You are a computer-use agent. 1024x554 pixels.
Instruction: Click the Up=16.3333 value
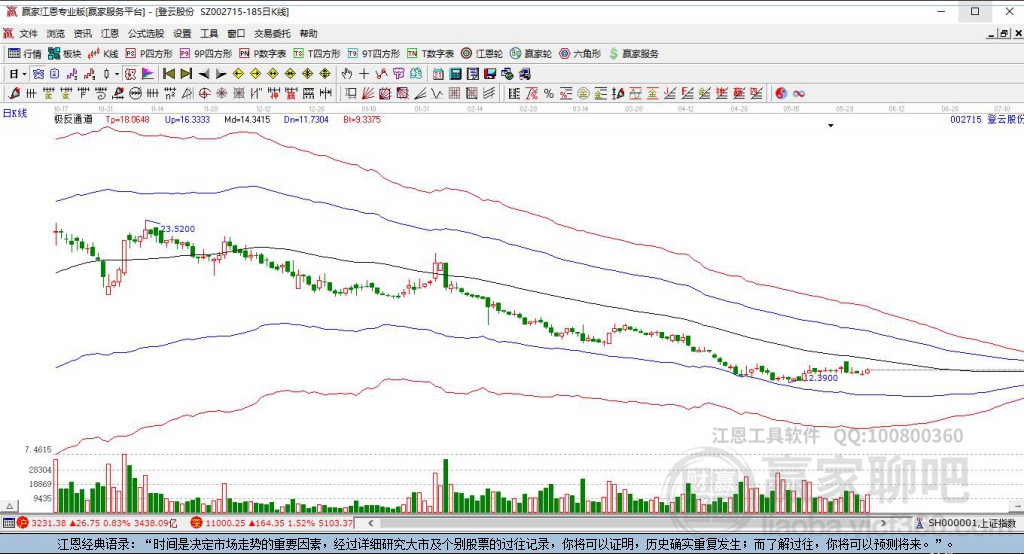click(187, 120)
